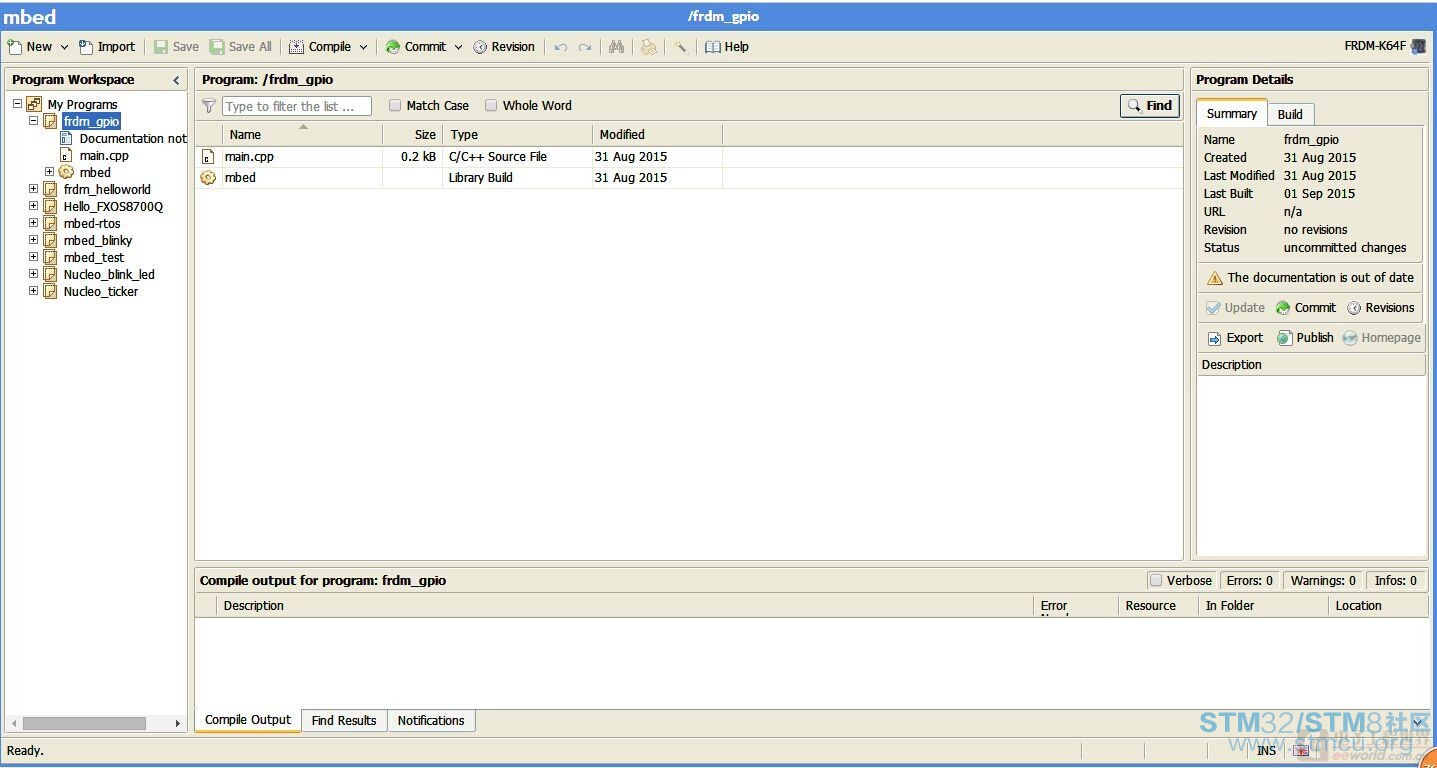The height and width of the screenshot is (768, 1437).
Task: Click Update in Program Details
Action: 1235,308
